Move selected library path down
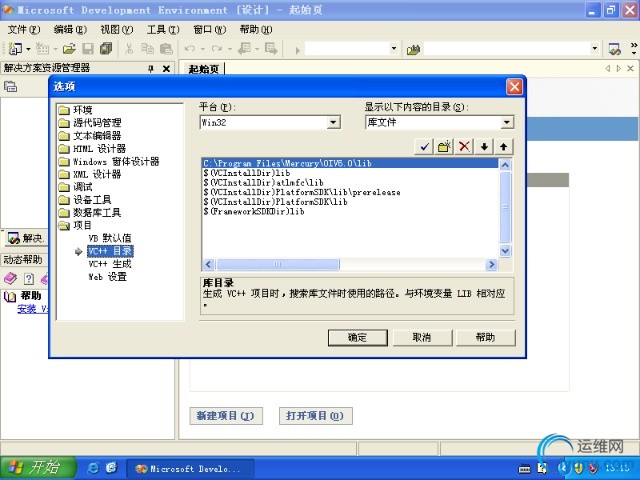Image resolution: width=640 pixels, height=480 pixels. coord(484,146)
